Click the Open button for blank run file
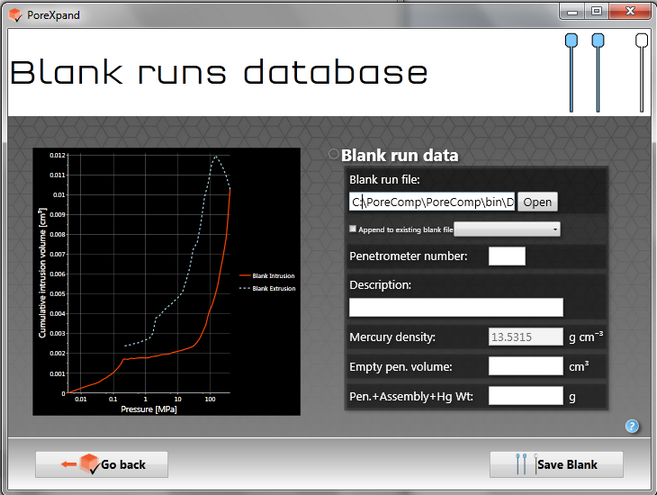This screenshot has width=657, height=495. tap(537, 202)
